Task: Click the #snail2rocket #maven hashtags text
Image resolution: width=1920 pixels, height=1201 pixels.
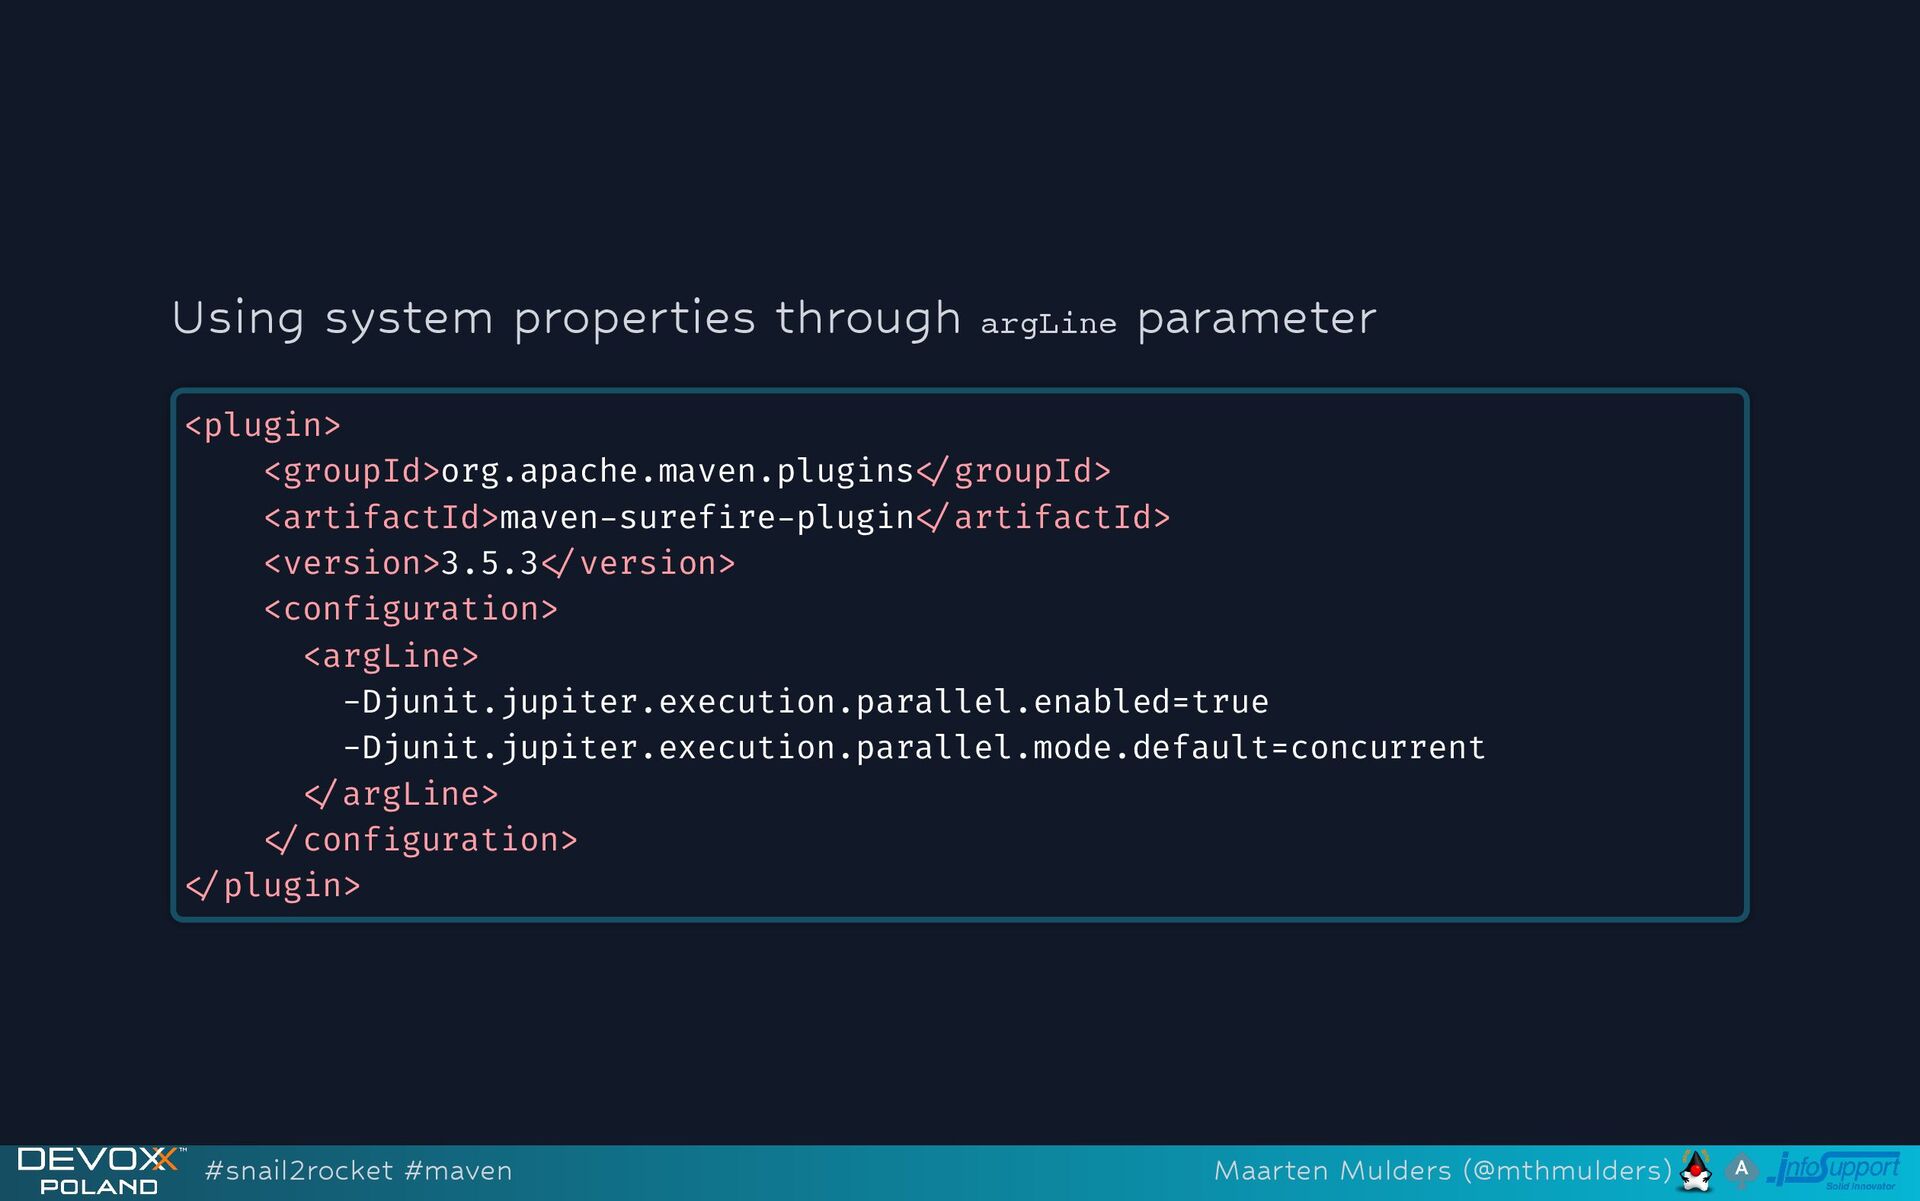Action: pos(358,1171)
